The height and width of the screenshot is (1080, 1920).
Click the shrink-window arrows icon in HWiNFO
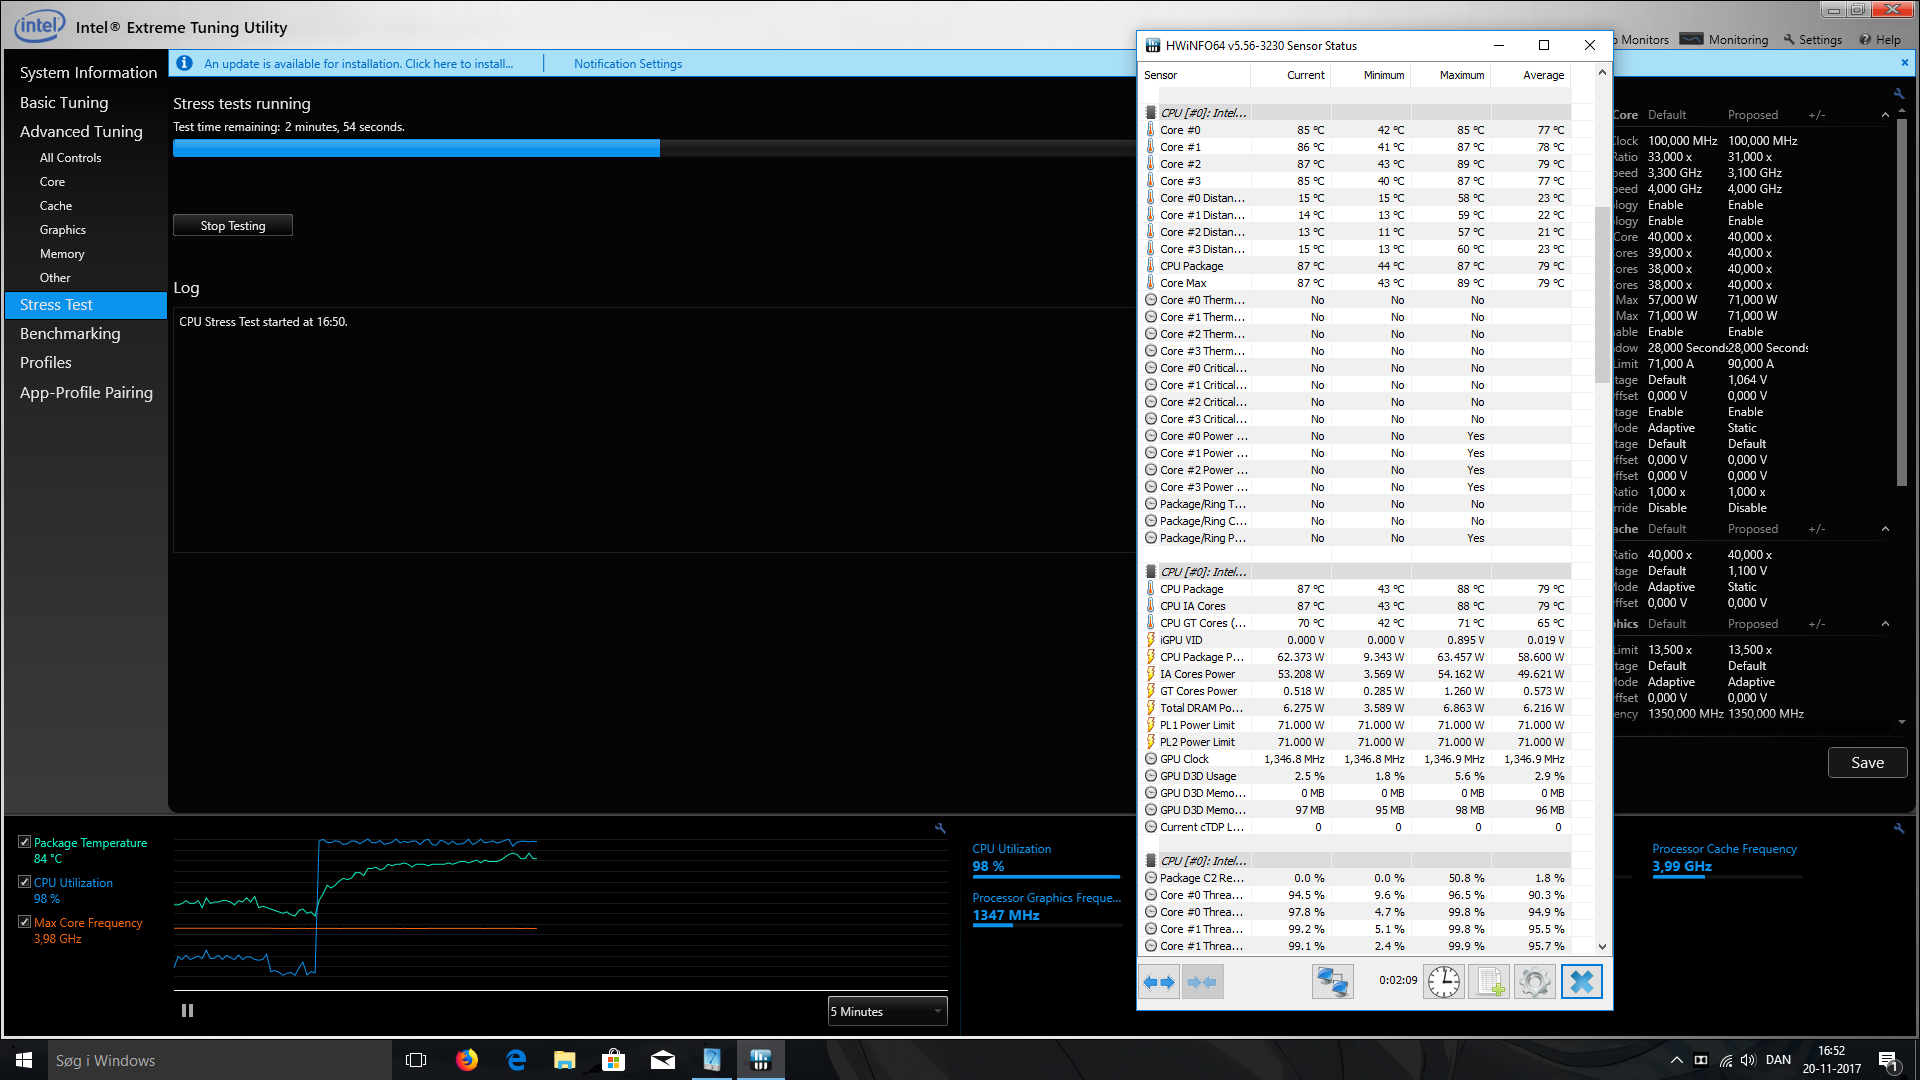[1202, 982]
